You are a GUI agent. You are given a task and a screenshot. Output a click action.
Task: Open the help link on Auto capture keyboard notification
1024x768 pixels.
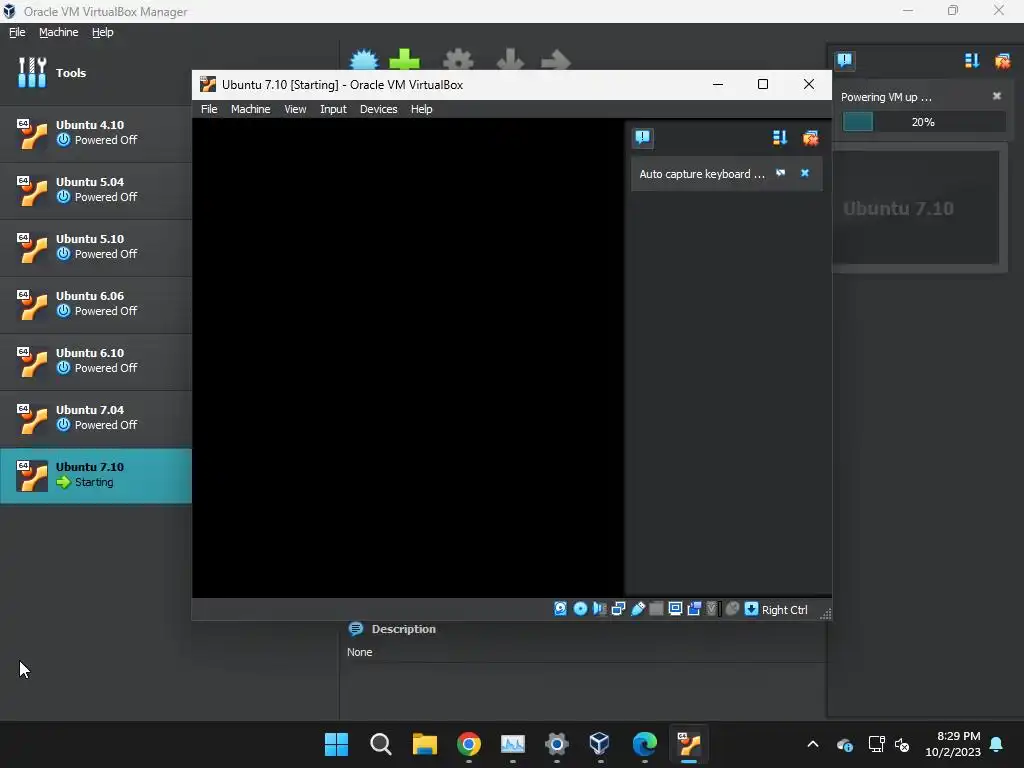780,173
